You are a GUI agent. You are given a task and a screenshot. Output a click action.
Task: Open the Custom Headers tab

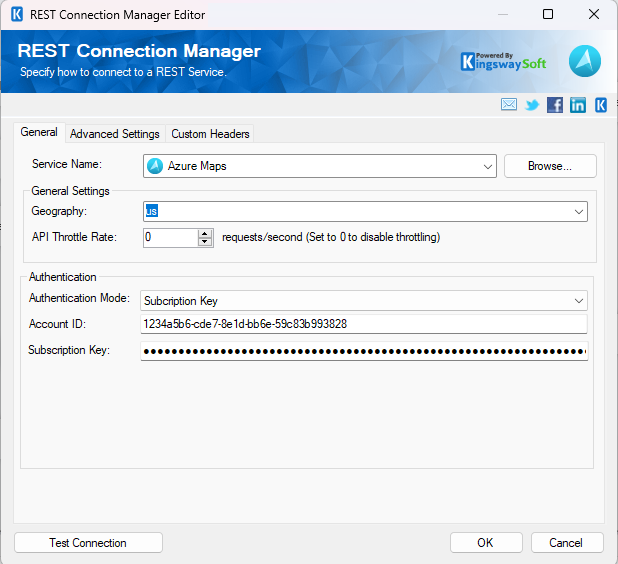click(210, 134)
